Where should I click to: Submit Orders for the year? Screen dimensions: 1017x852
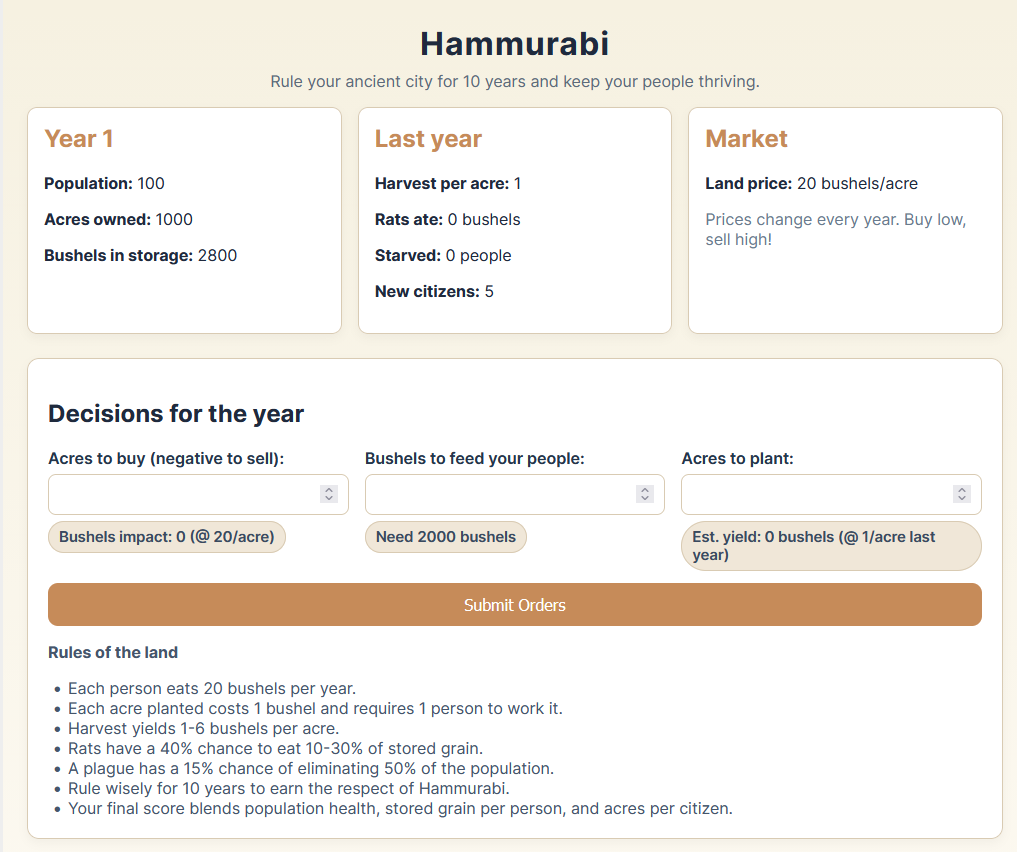(514, 605)
